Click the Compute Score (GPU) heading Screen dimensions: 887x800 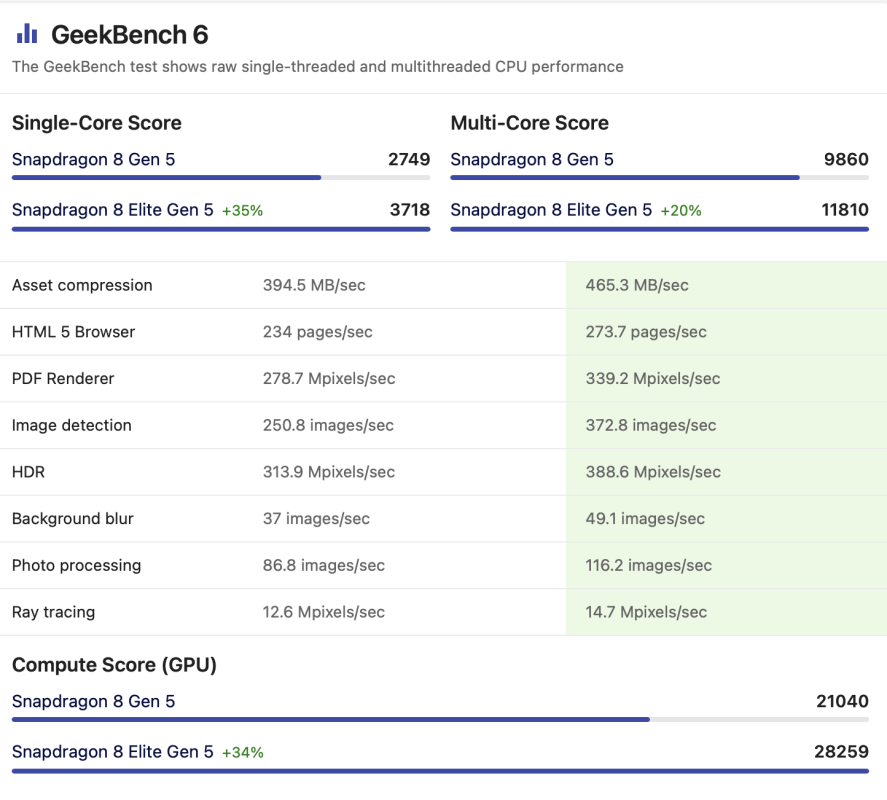tap(114, 665)
